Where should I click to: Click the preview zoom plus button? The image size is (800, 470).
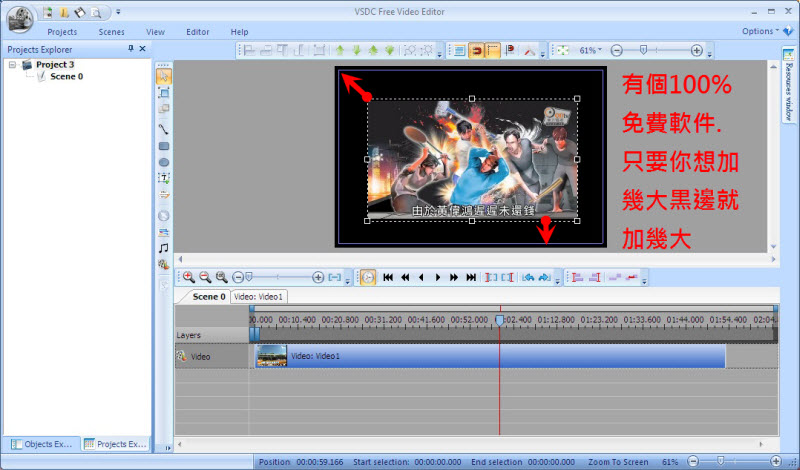tap(696, 50)
